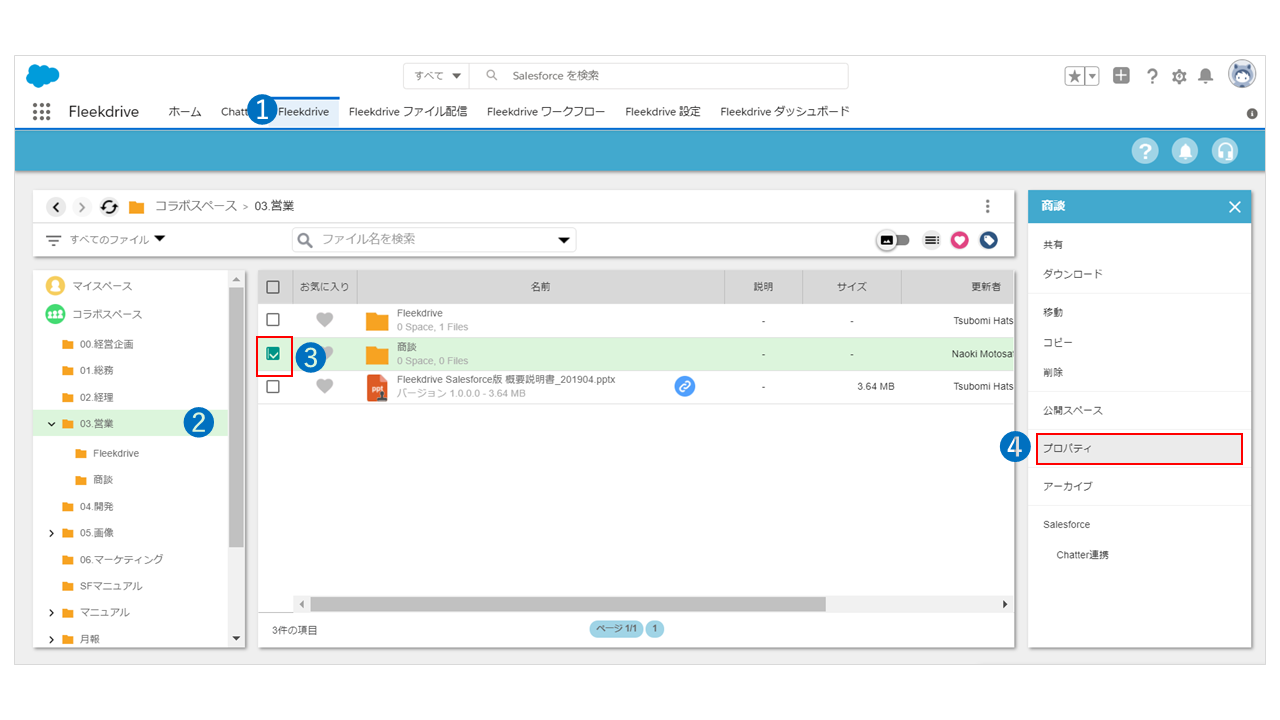This screenshot has width=1280, height=720.
Task: Open the app launcher grid icon
Action: pos(41,112)
